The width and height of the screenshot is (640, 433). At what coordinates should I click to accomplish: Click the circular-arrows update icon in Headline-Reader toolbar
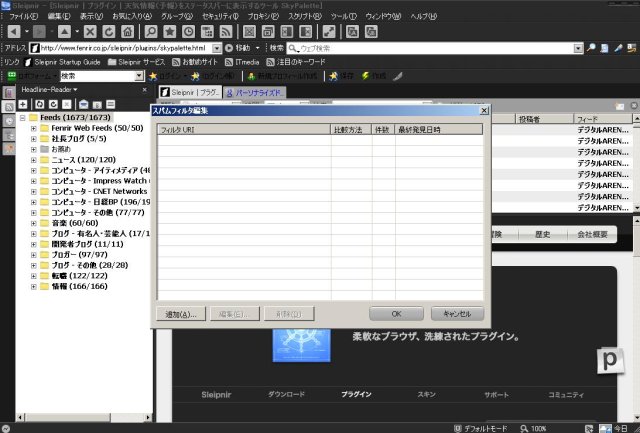point(40,104)
